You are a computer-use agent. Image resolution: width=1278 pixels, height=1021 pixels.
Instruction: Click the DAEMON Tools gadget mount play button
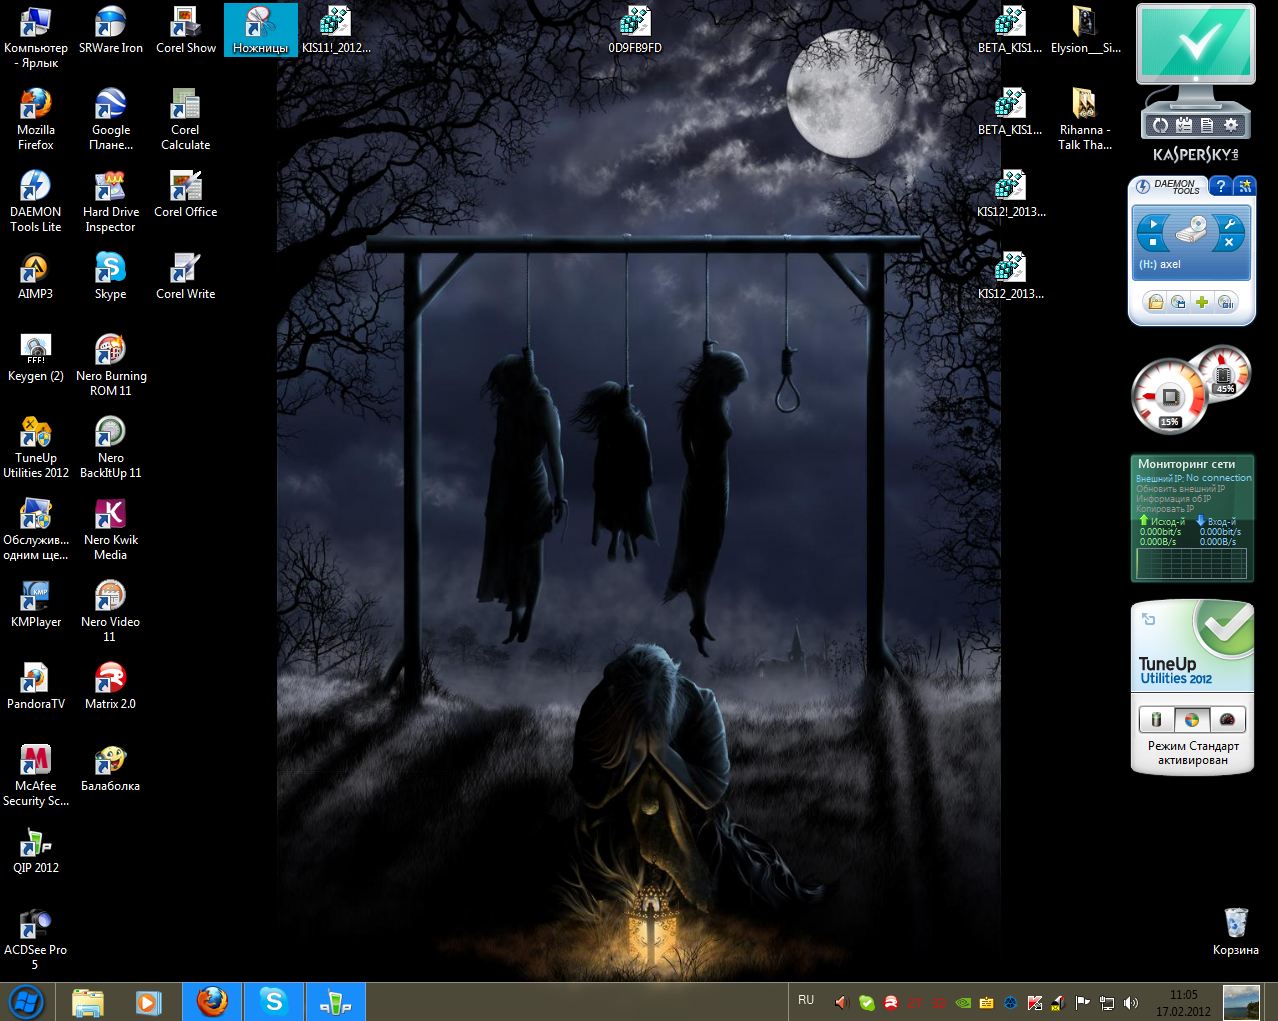1153,223
